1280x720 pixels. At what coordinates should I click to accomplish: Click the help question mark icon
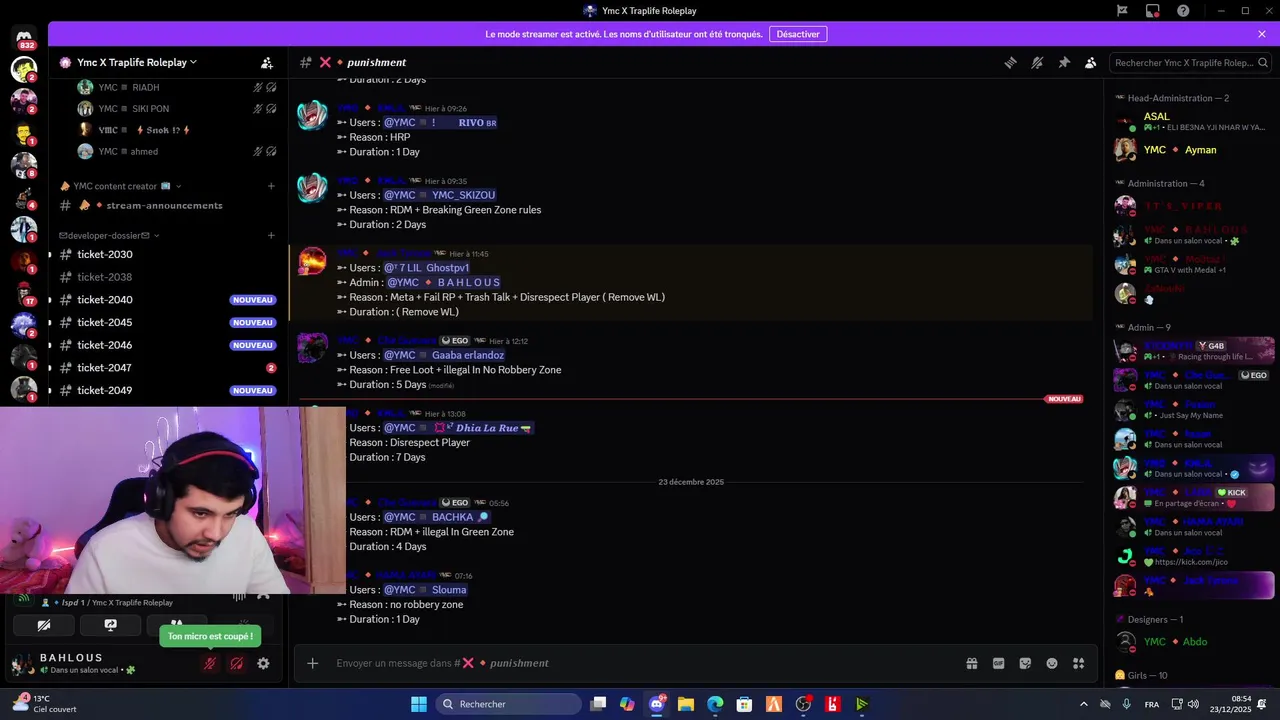[x=1183, y=11]
